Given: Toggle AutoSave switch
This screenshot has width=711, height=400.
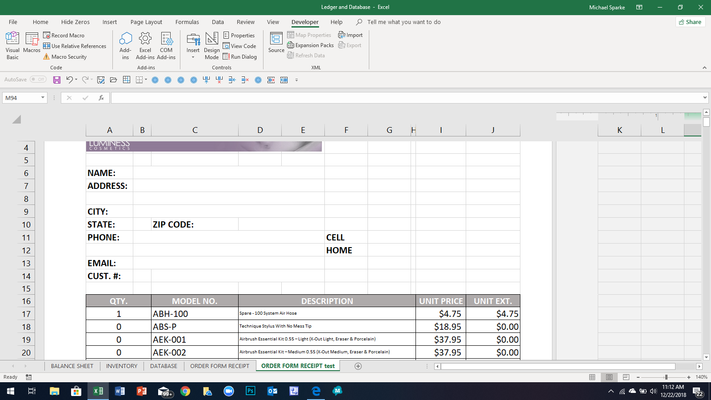Looking at the screenshot, I should pos(38,79).
